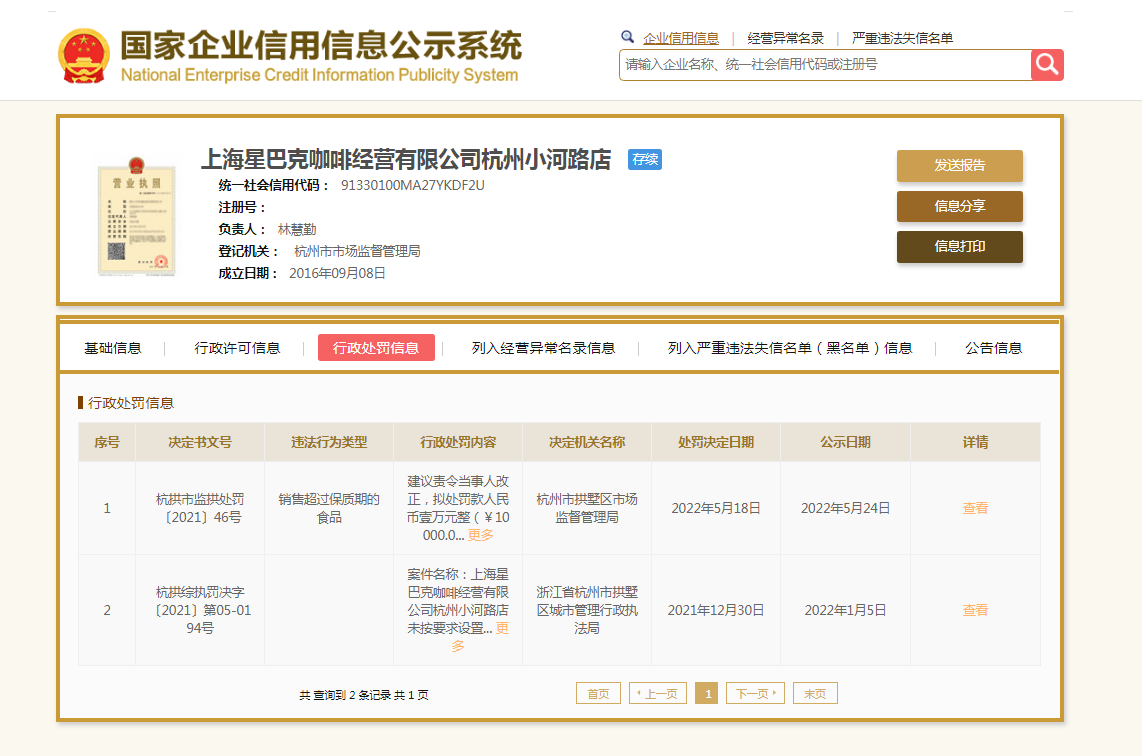Click the decision date 2021年12月30日
The image size is (1142, 756).
click(716, 610)
